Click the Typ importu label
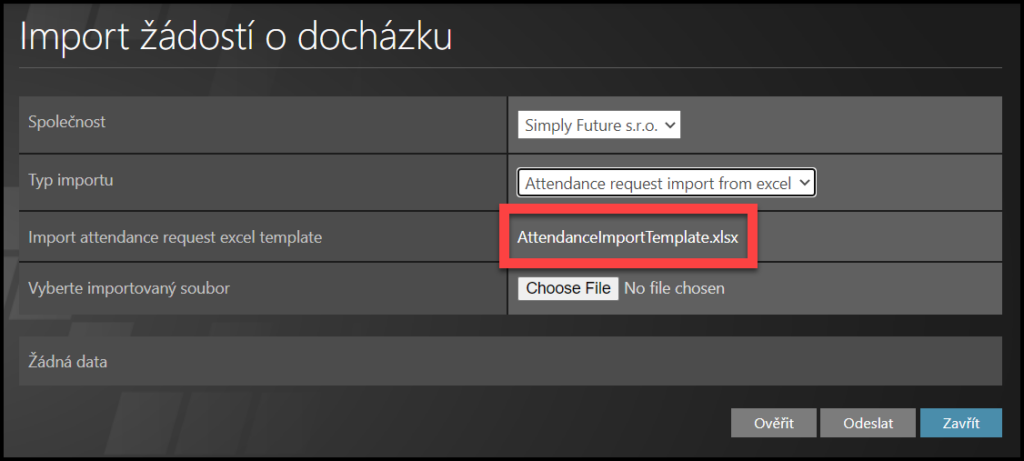Viewport: 1024px width, 461px height. pyautogui.click(x=71, y=181)
